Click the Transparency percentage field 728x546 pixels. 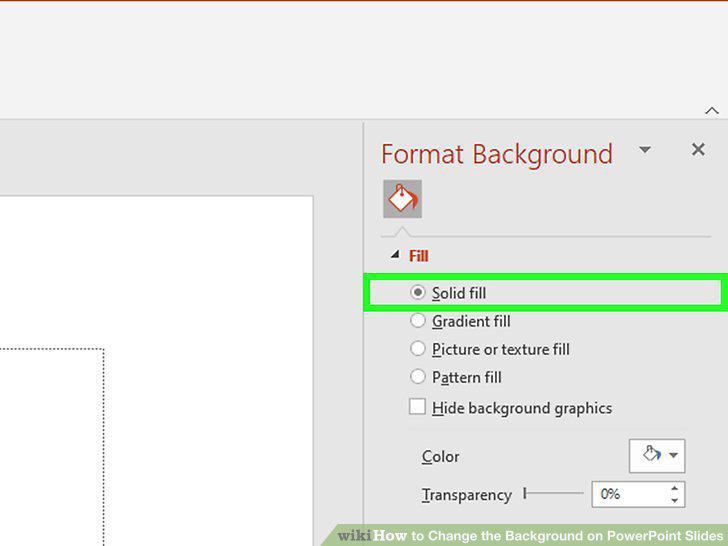pos(630,494)
